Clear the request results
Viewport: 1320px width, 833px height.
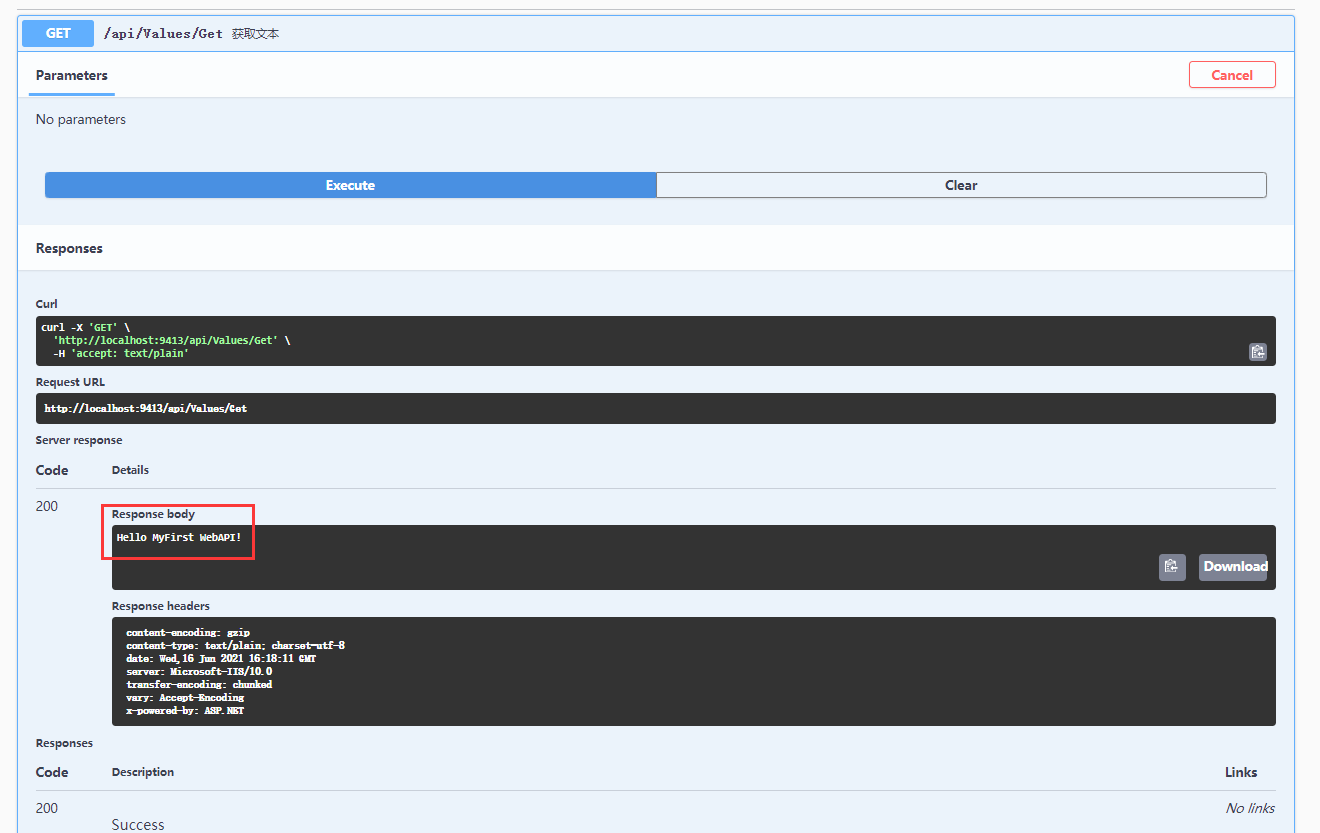tap(960, 184)
